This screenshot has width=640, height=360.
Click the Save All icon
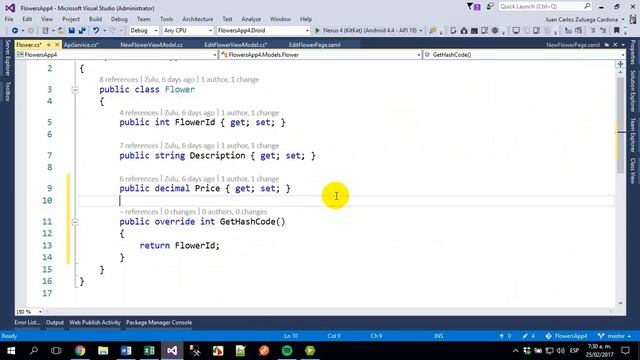pyautogui.click(x=82, y=31)
